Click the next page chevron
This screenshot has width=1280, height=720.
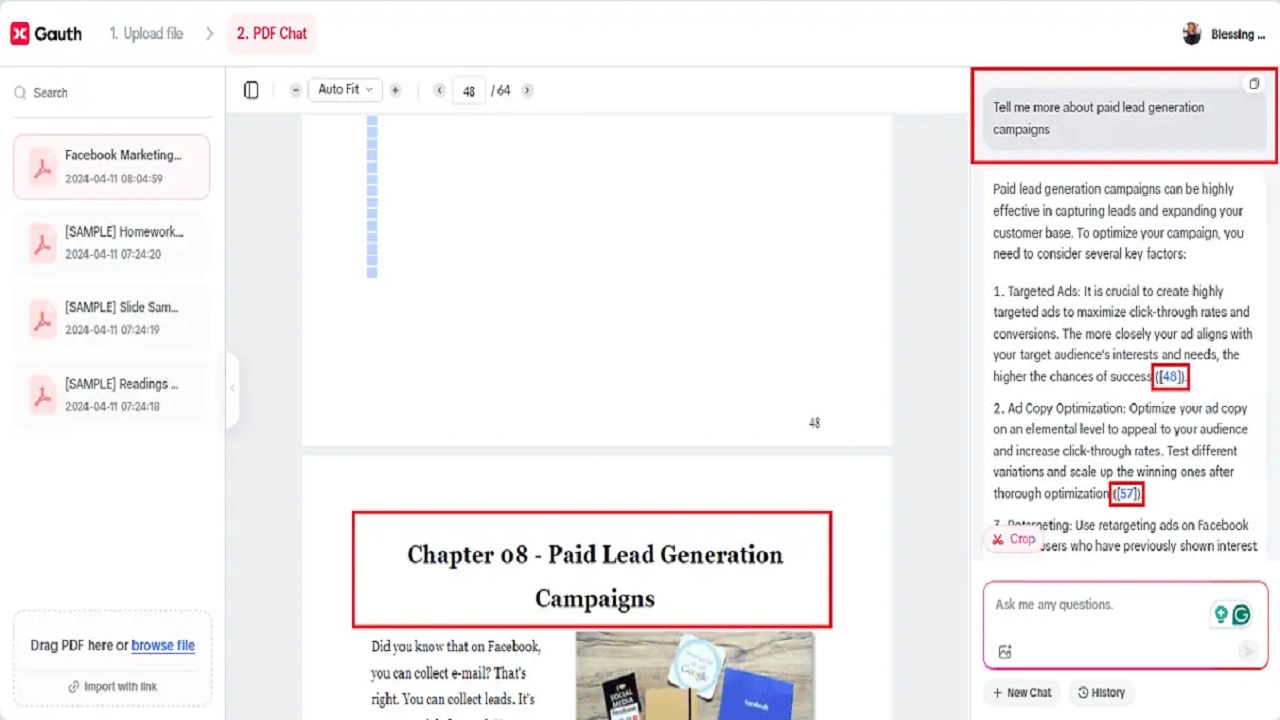[527, 90]
